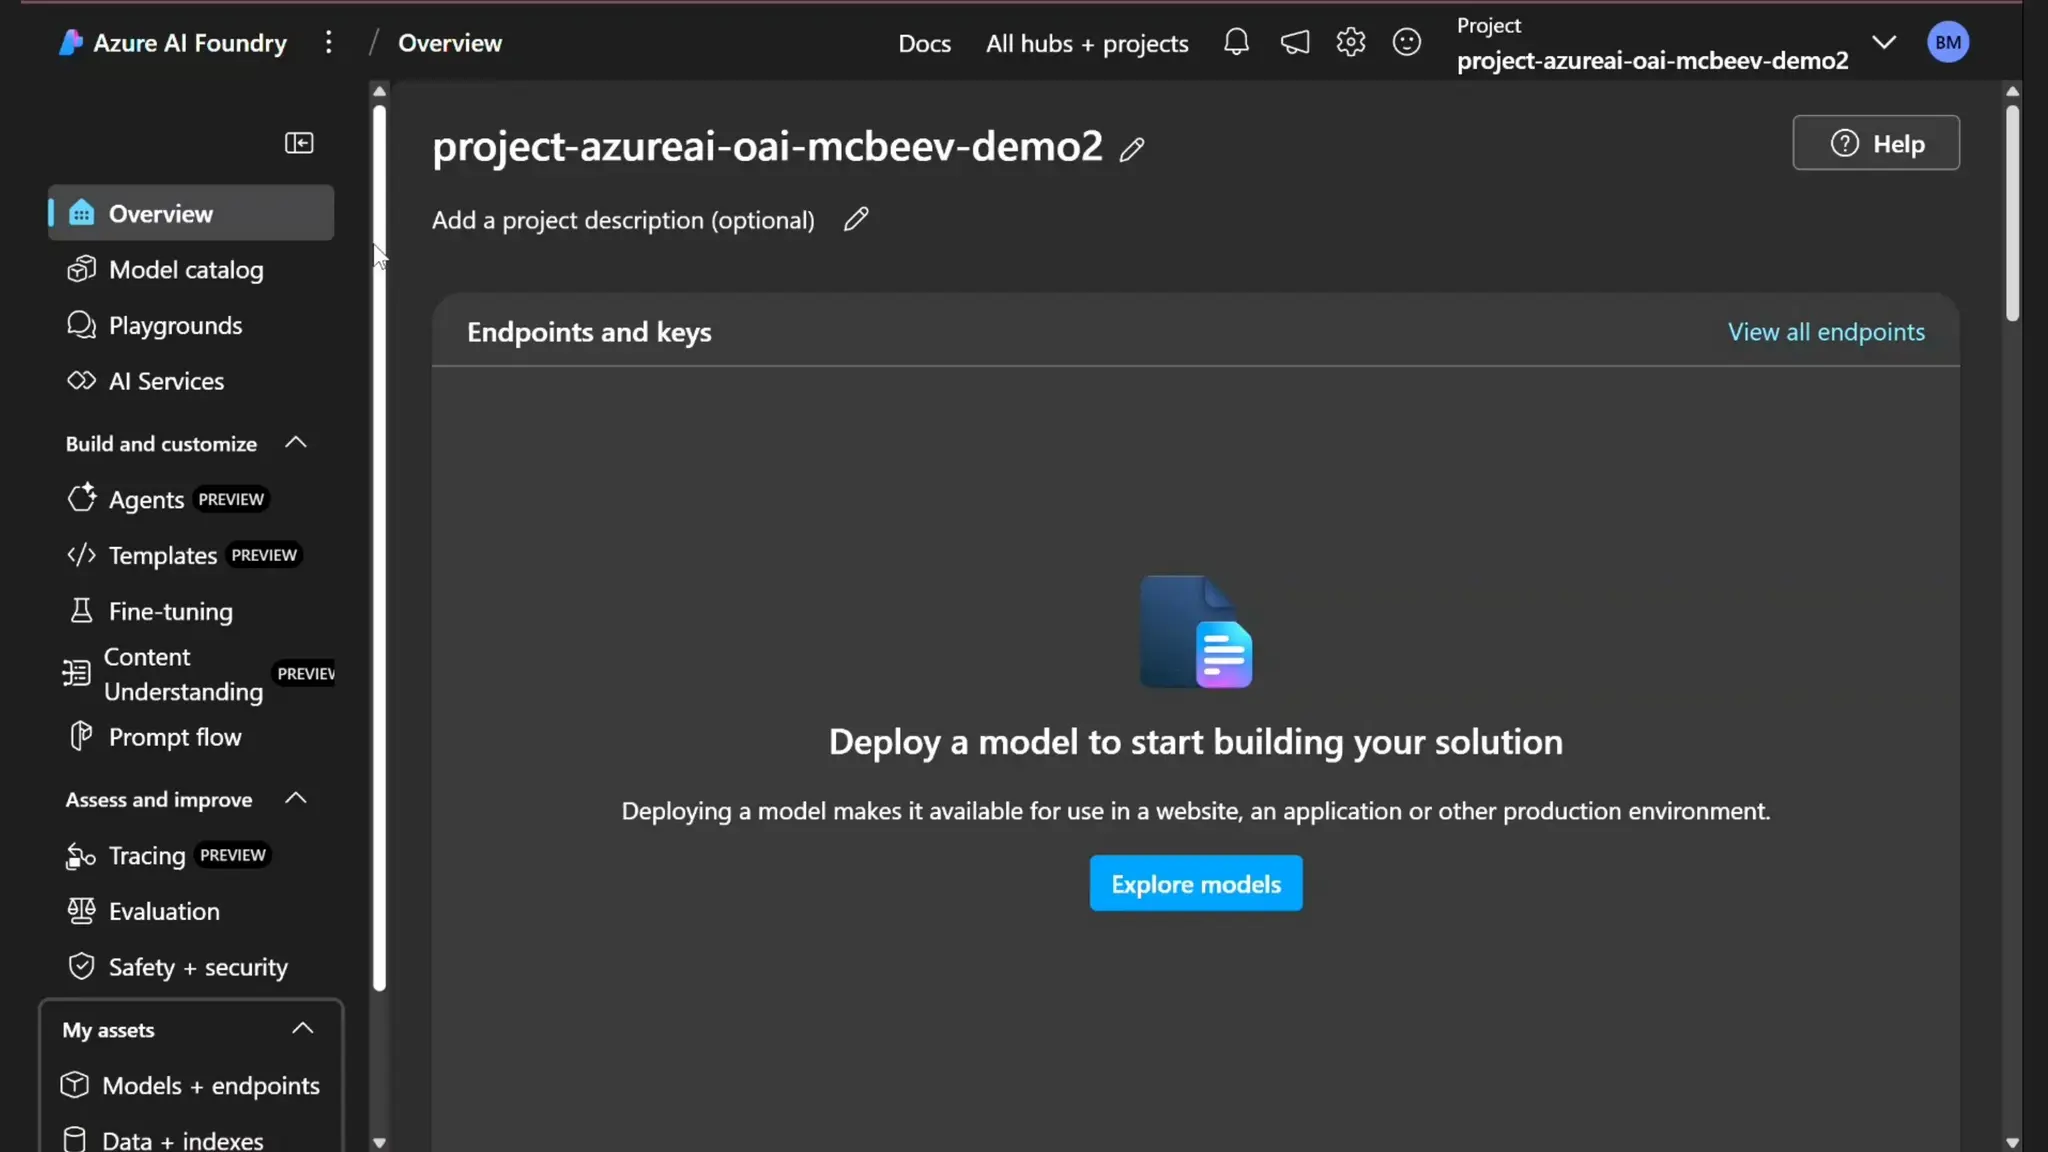The image size is (2048, 1152).
Task: Click the Data + indexes database icon
Action: coord(75,1139)
